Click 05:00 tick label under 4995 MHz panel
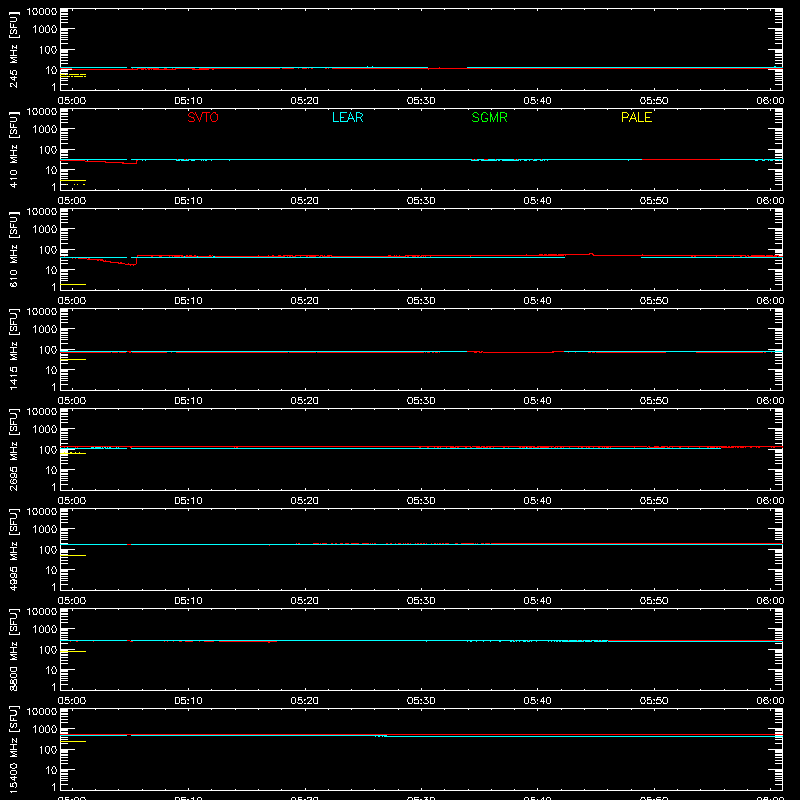The height and width of the screenshot is (800, 800). pos(72,601)
